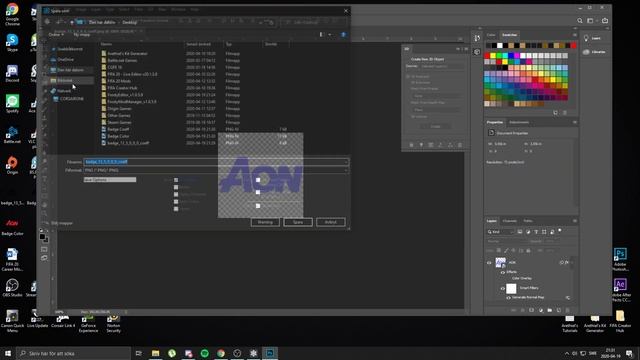The height and width of the screenshot is (360, 640).
Task: Open the Photoshop workspace switcher icon
Action: (590, 20)
